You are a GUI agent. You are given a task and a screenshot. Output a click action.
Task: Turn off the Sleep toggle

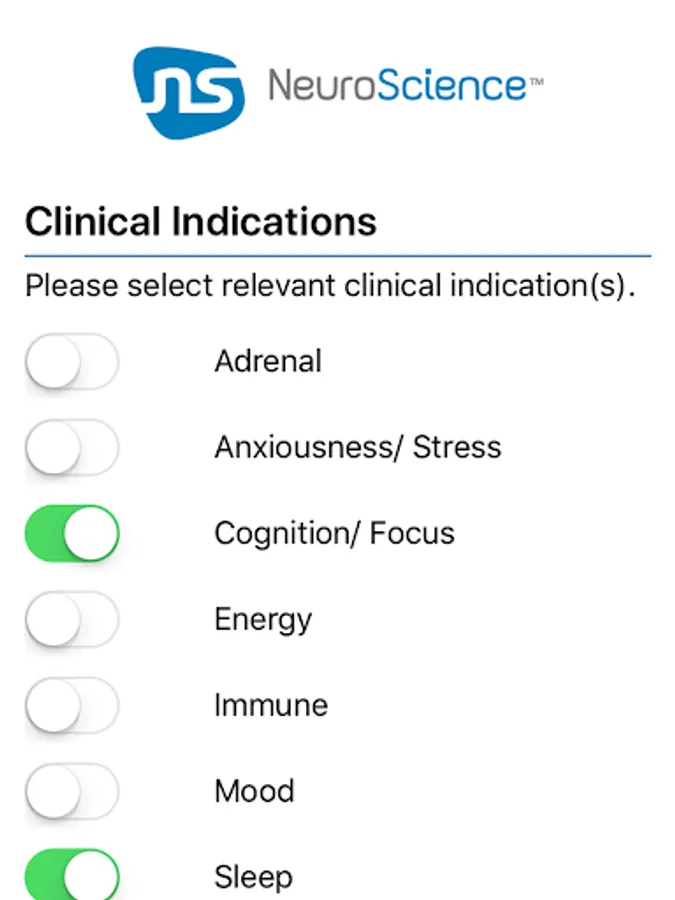(72, 875)
